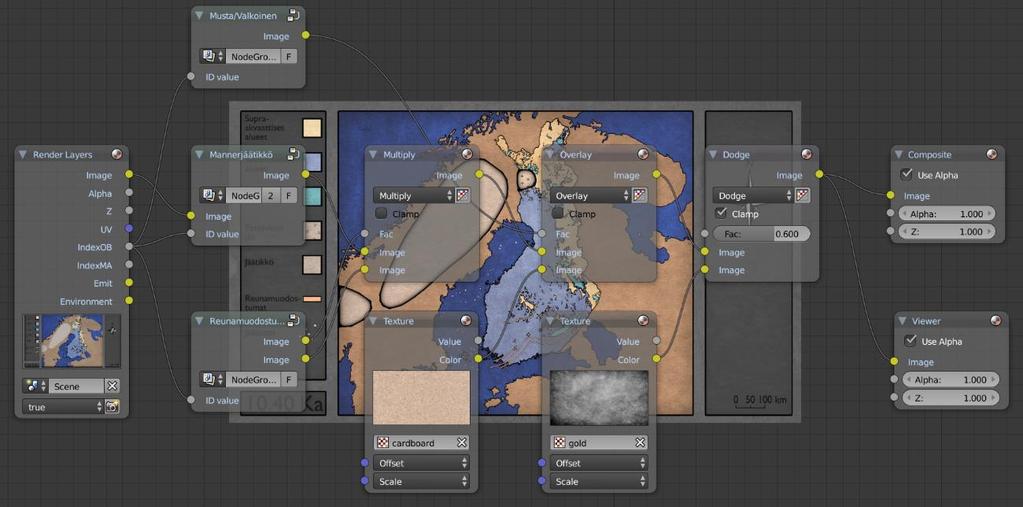The image size is (1023, 507).
Task: Open the Overlay blend mode dropdown
Action: 591,195
